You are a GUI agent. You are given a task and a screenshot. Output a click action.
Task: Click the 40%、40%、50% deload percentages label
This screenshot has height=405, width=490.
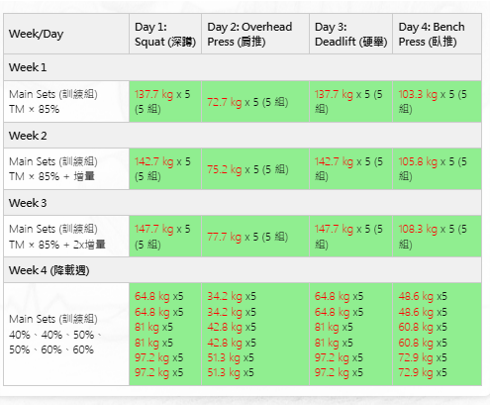click(66, 334)
